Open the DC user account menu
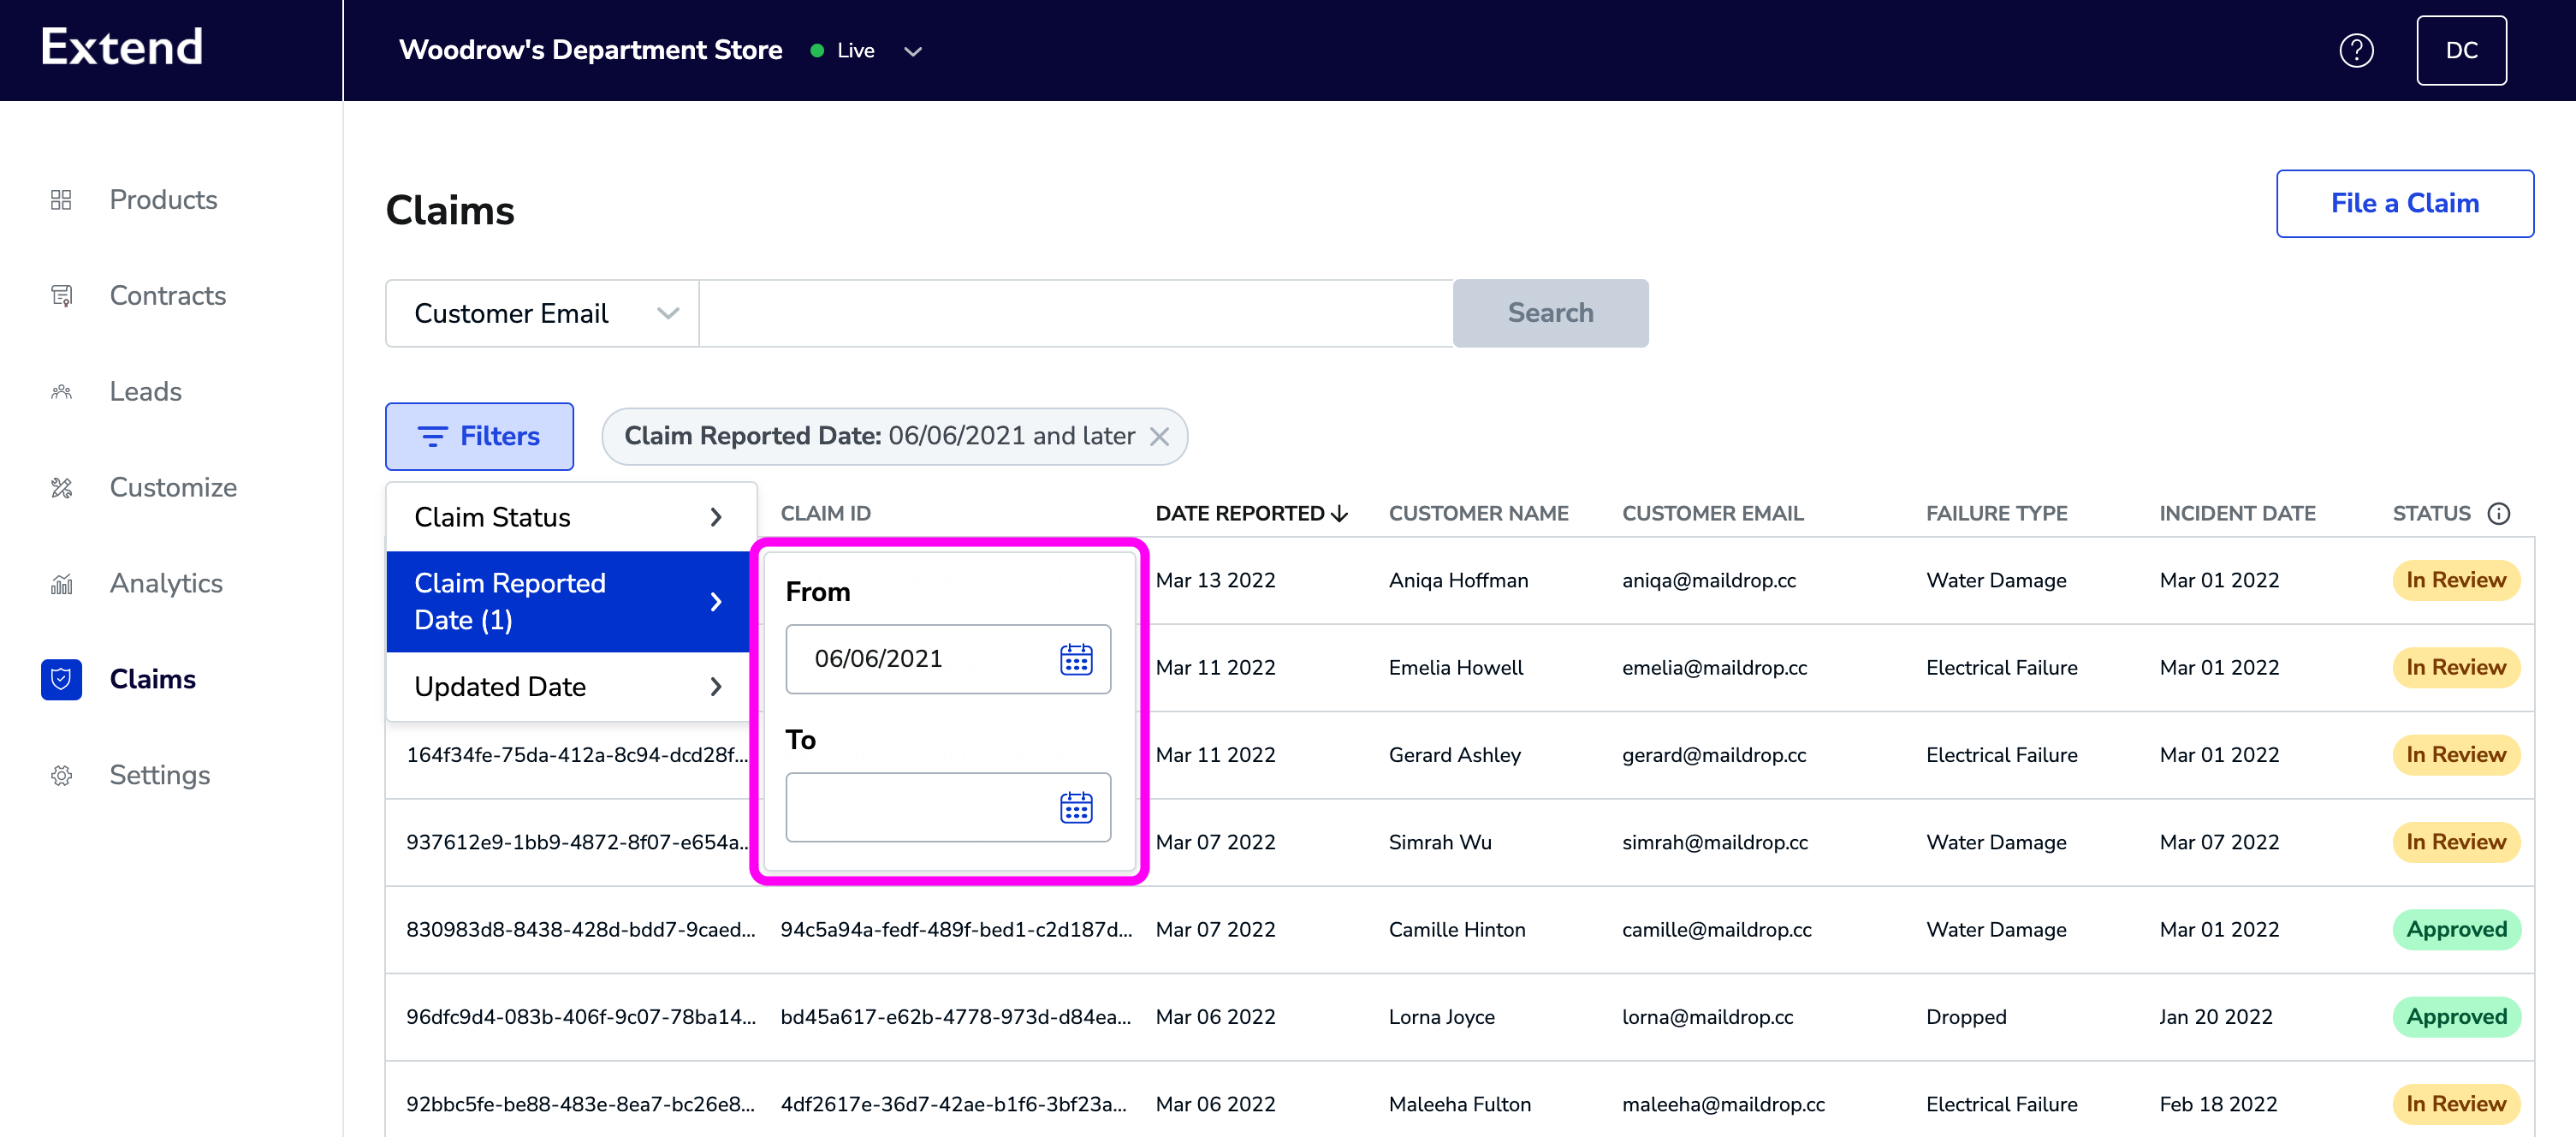2576x1137 pixels. click(2461, 50)
